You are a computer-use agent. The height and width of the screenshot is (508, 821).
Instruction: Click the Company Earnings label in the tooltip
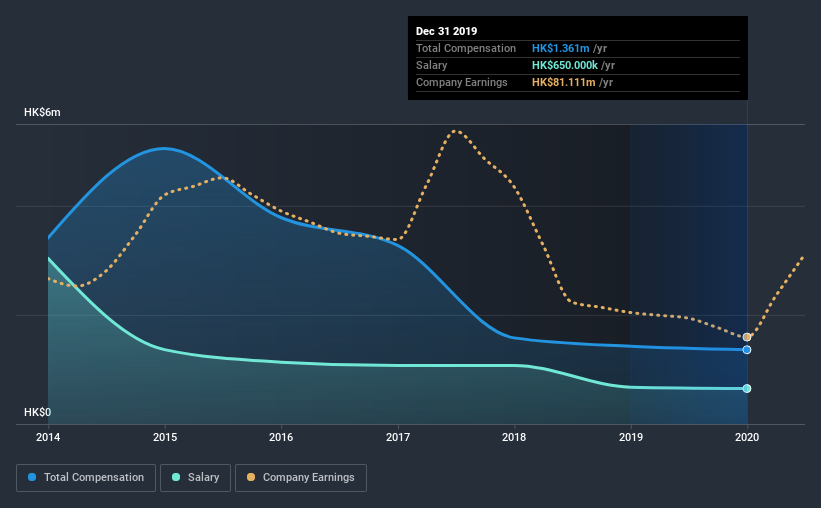[x=462, y=82]
